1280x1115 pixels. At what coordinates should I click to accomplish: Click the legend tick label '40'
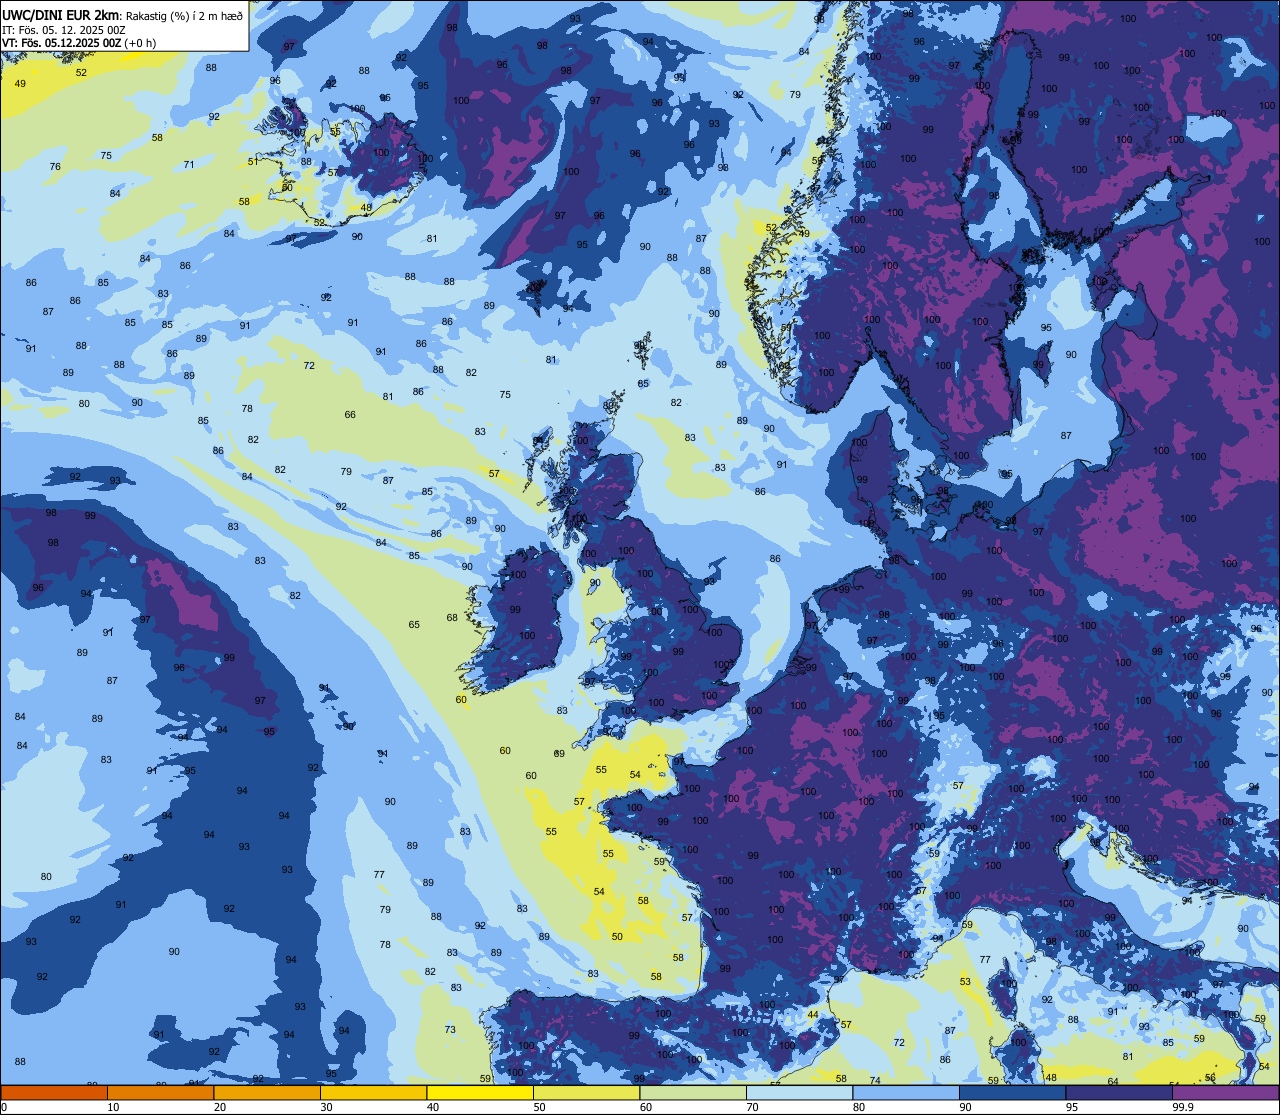[433, 1107]
